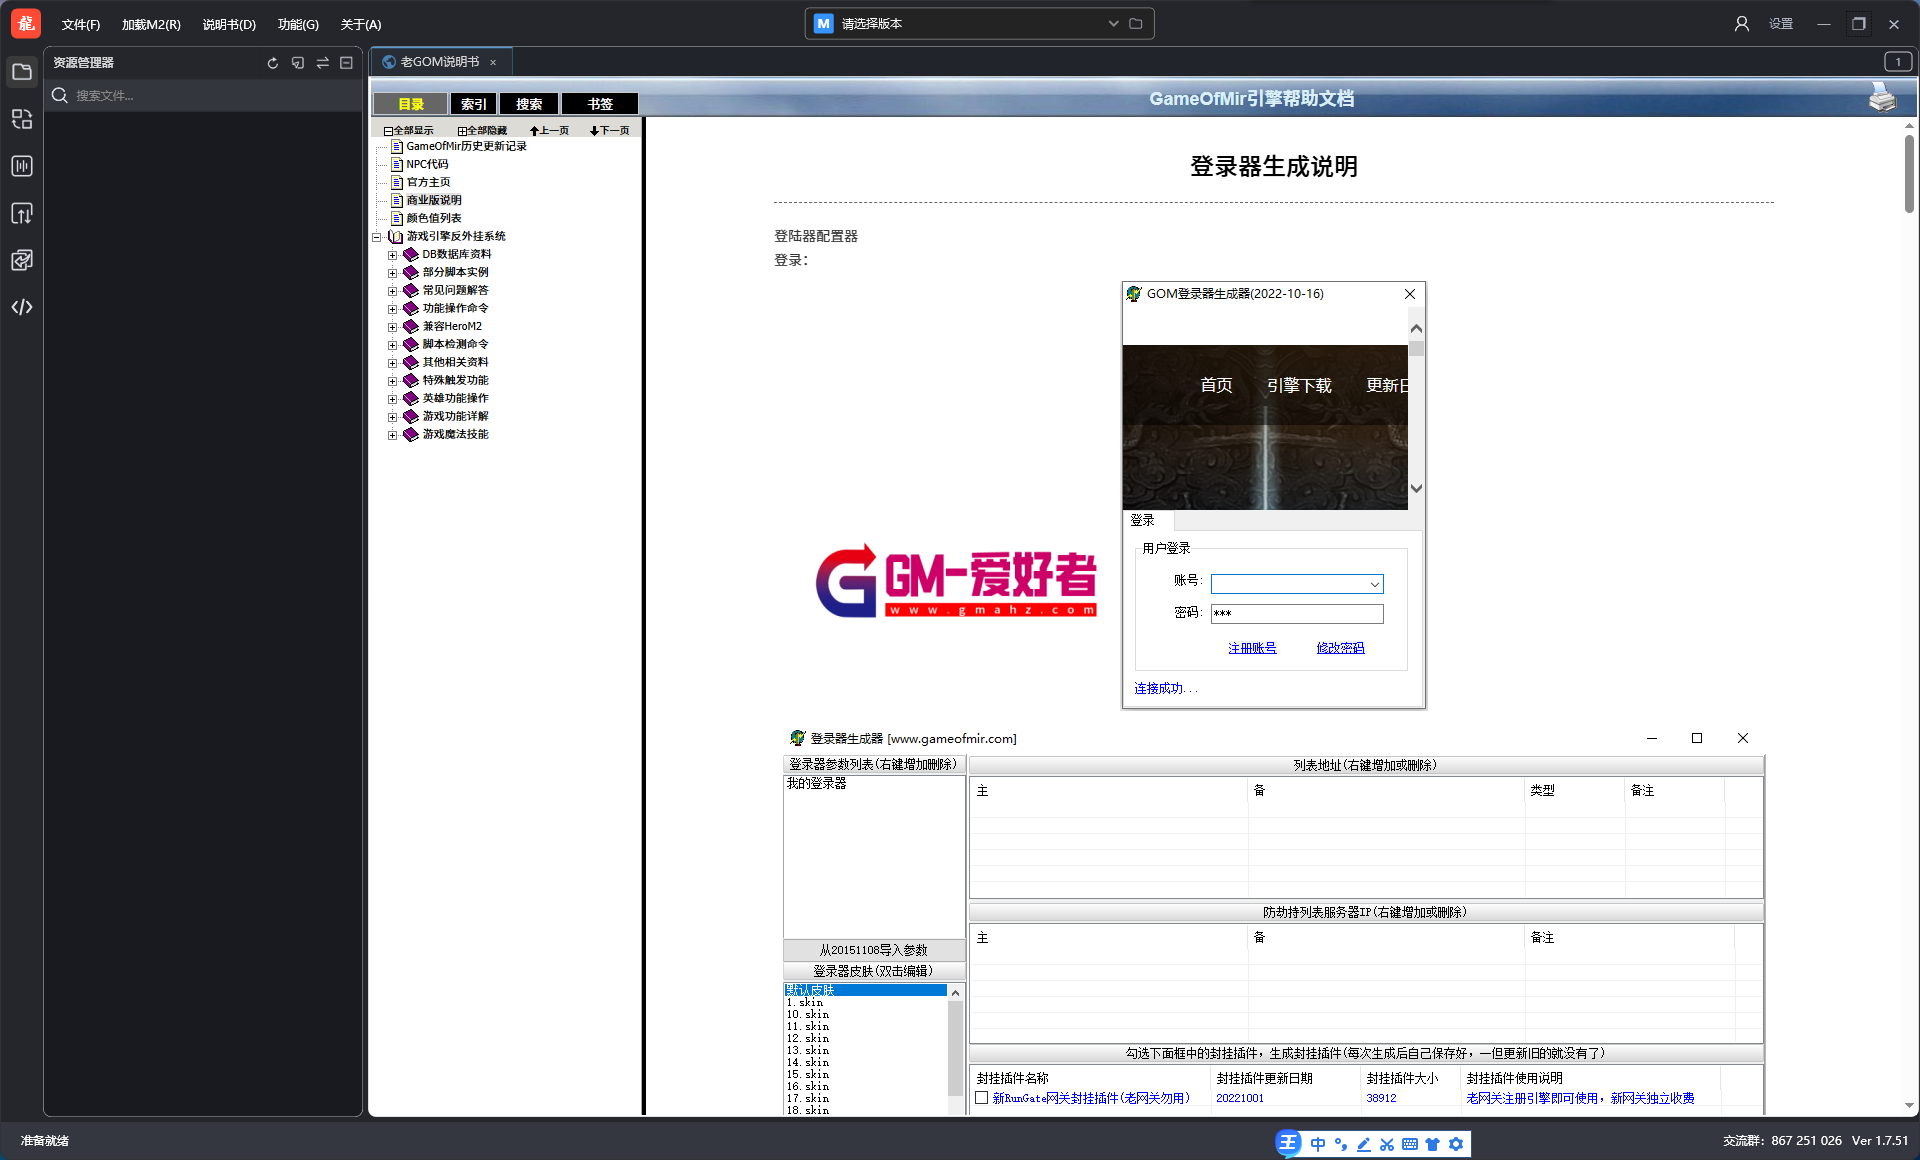Click the folder icon beside version selector

coord(1136,24)
